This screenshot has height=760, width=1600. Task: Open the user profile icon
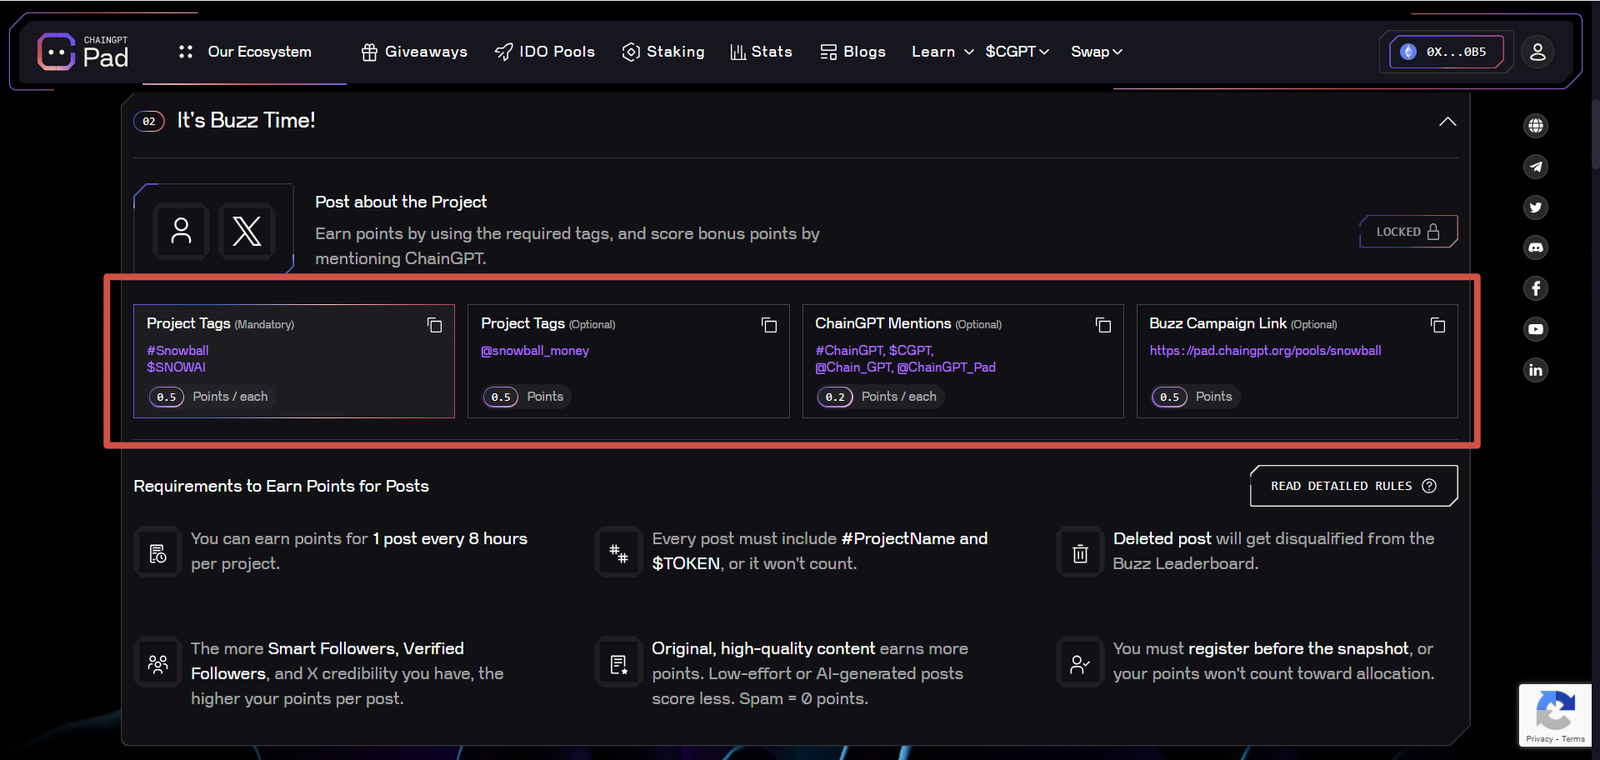click(x=1537, y=52)
